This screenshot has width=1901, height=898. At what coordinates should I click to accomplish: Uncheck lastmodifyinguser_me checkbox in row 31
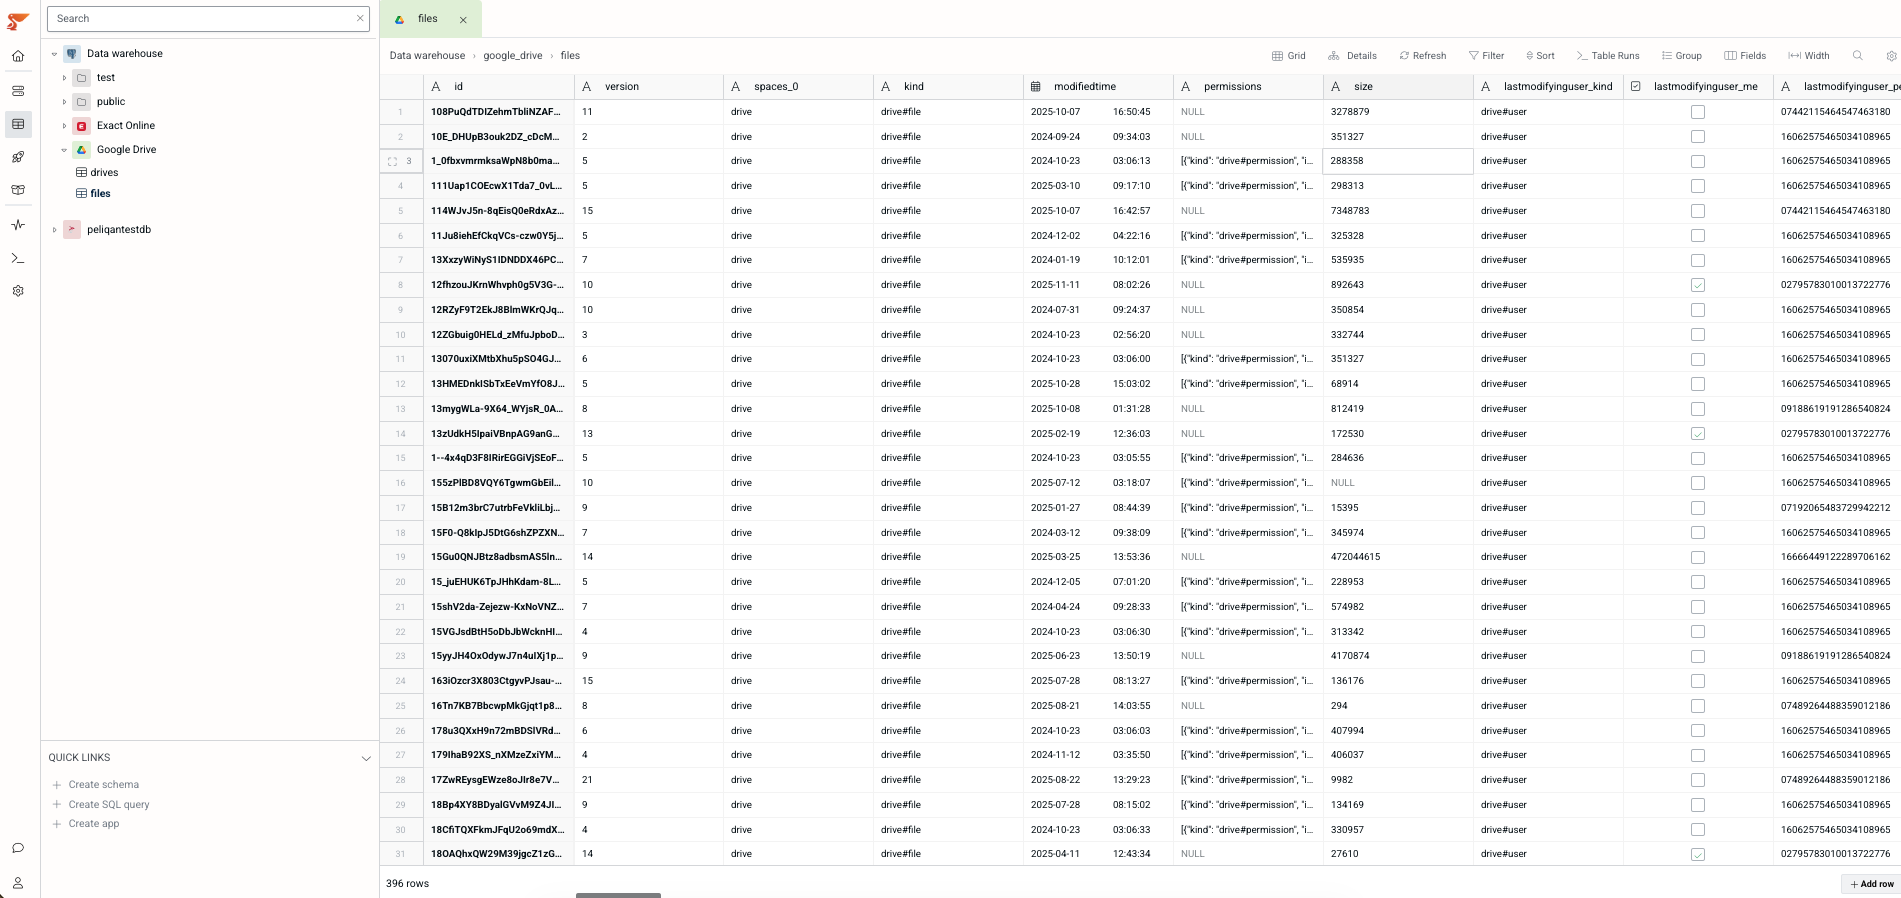tap(1698, 854)
